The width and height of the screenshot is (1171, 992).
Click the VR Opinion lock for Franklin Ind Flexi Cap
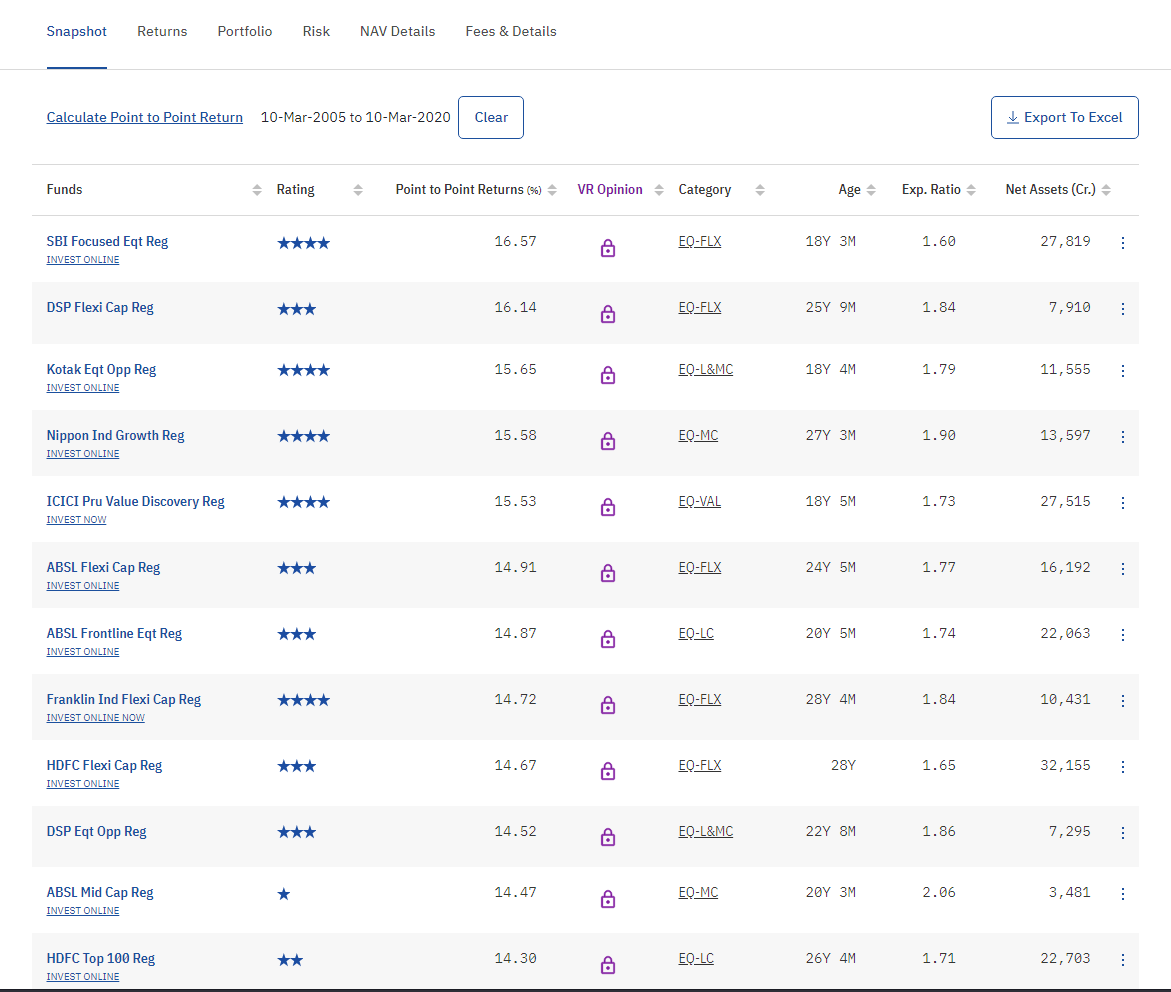coord(608,705)
